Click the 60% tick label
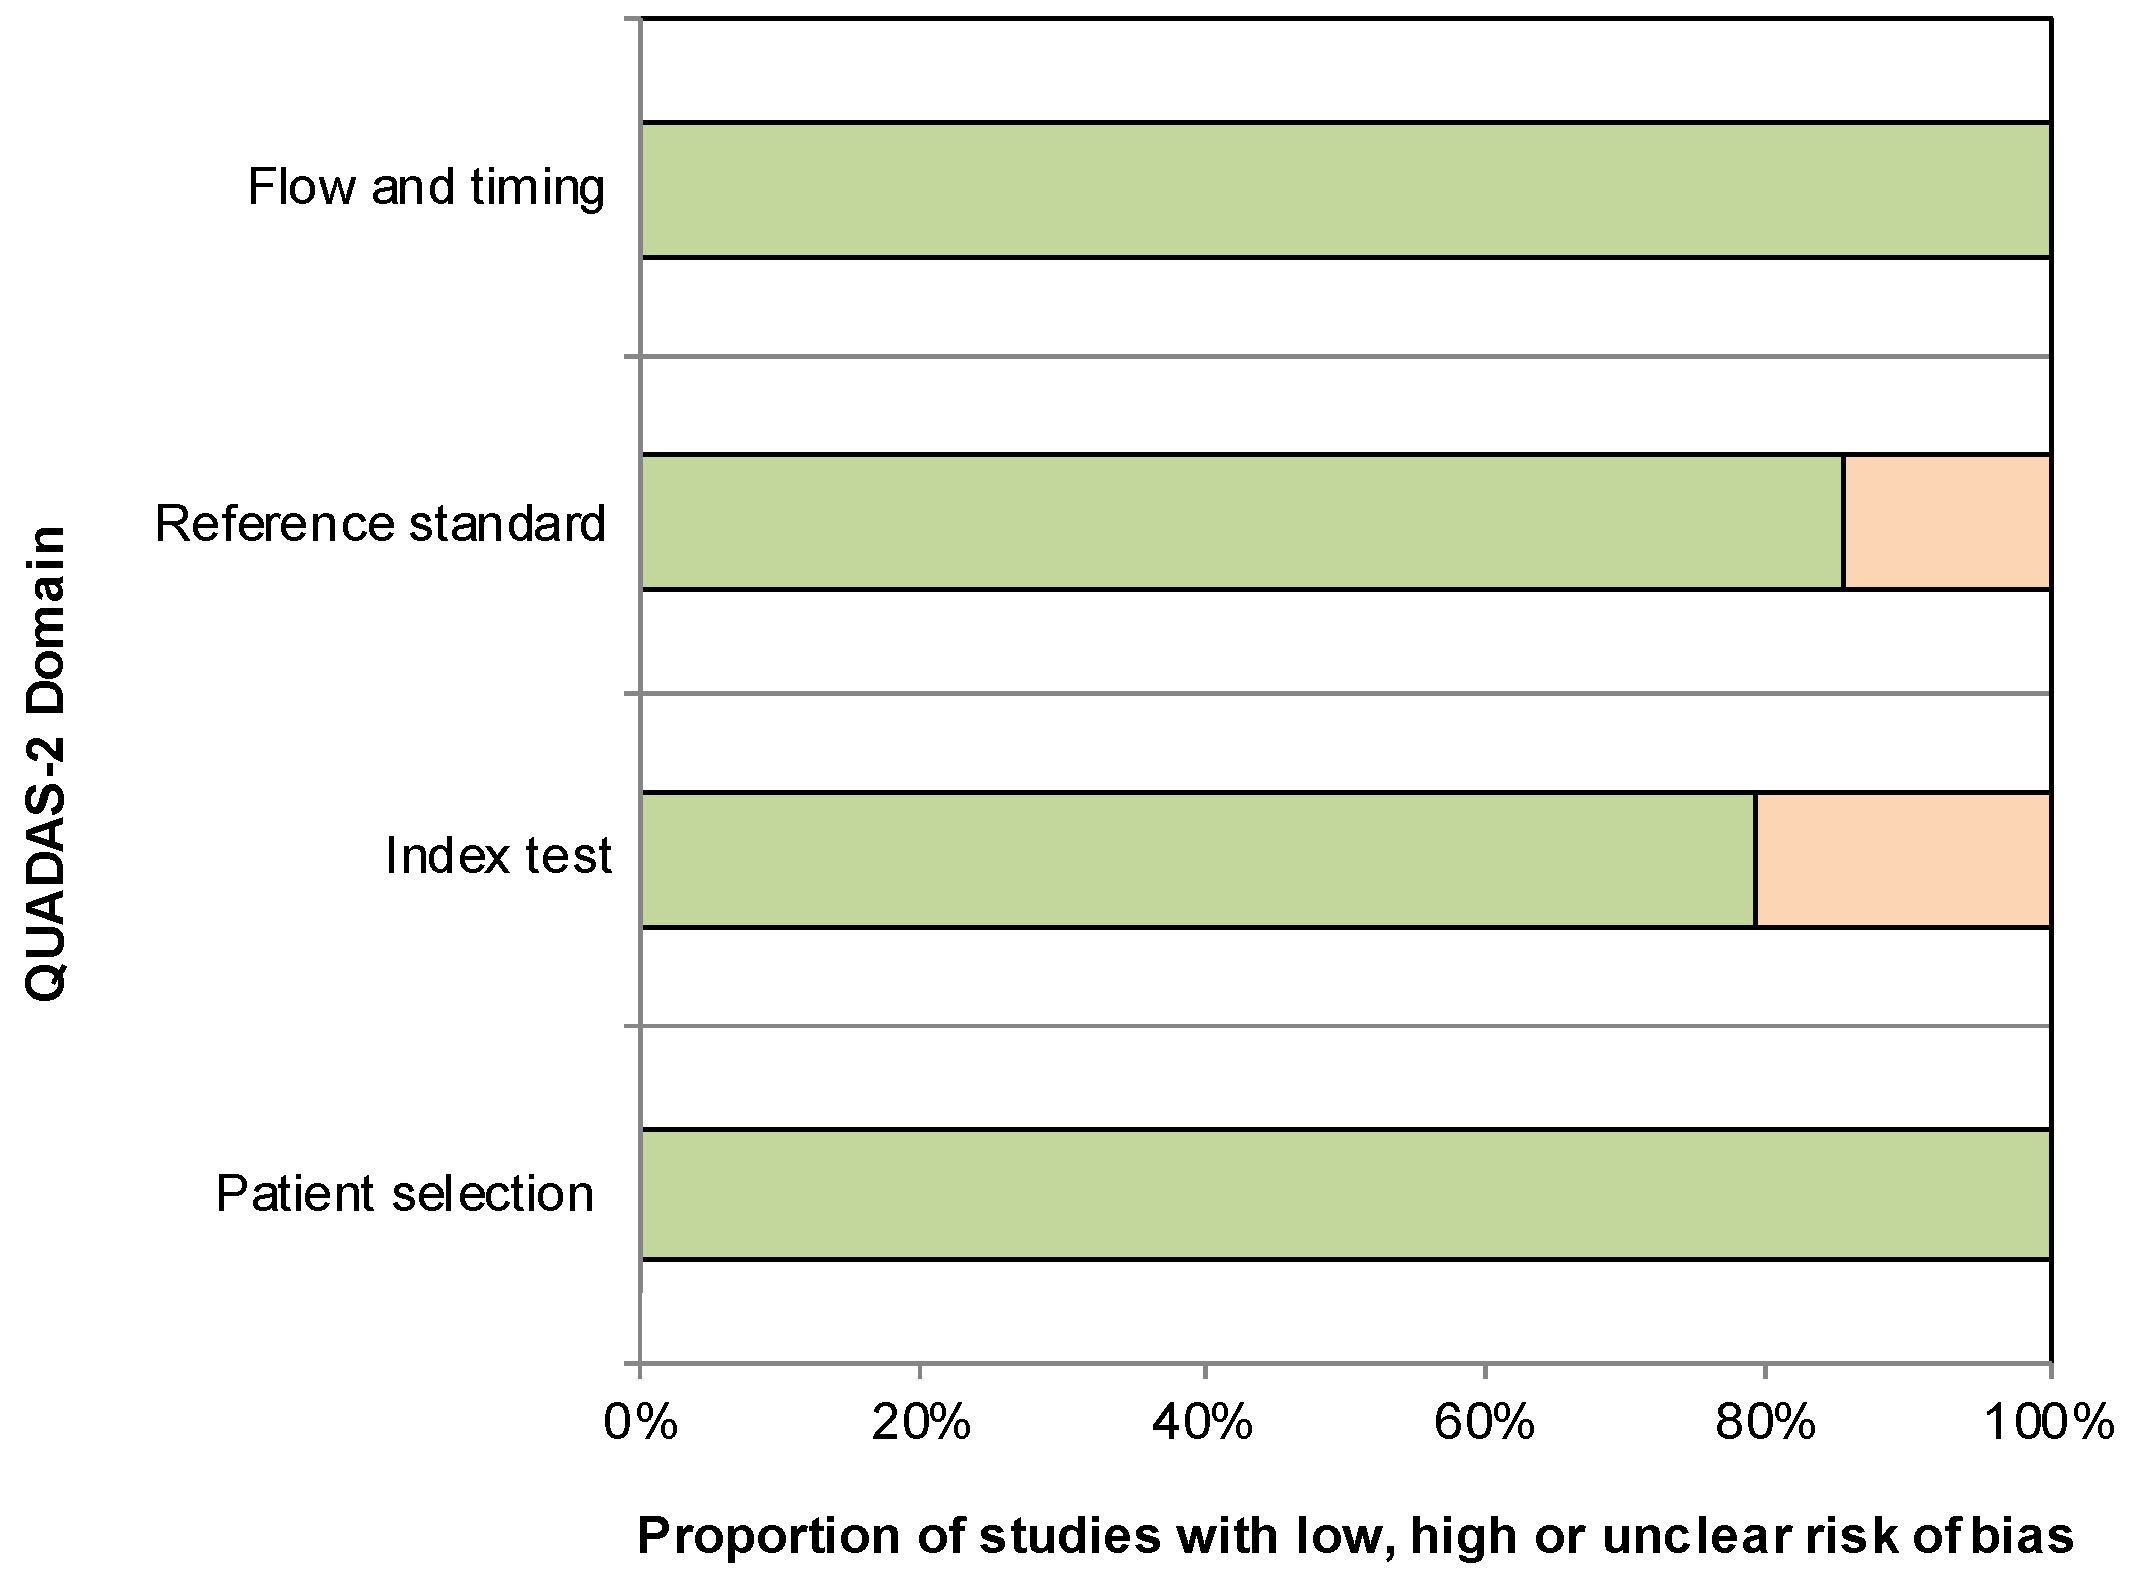Image resolution: width=2131 pixels, height=1579 pixels. (x=1484, y=1421)
